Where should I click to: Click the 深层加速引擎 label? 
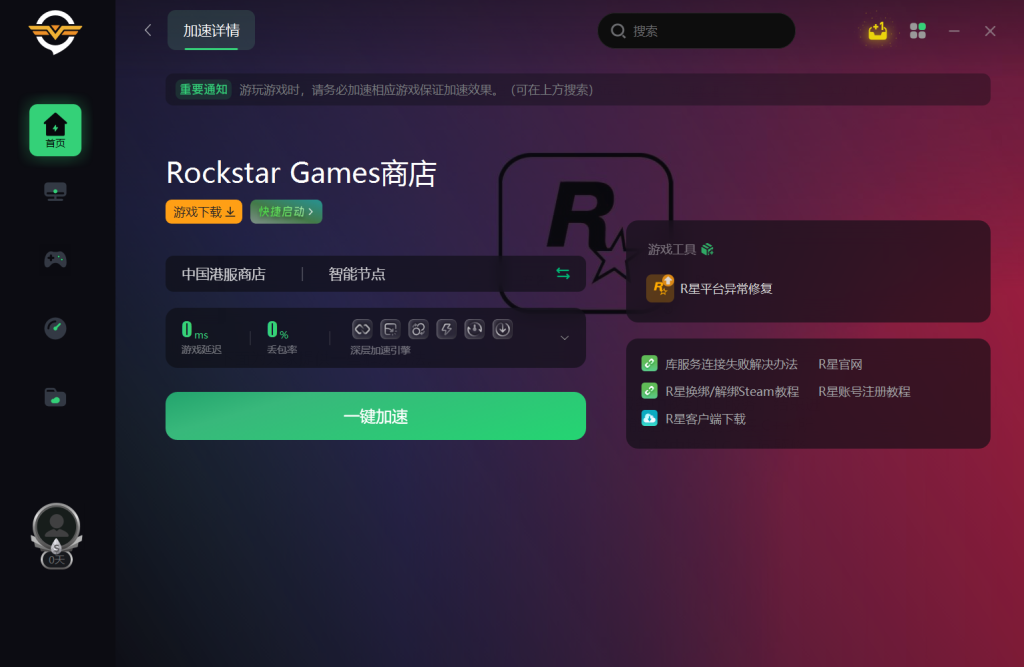380,350
